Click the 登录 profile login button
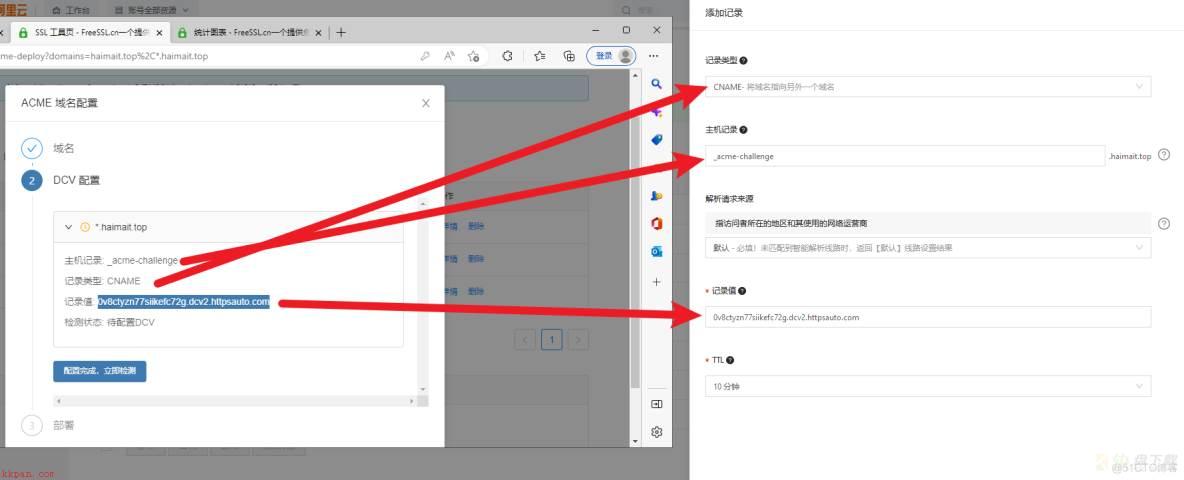This screenshot has width=1184, height=480. click(x=611, y=56)
